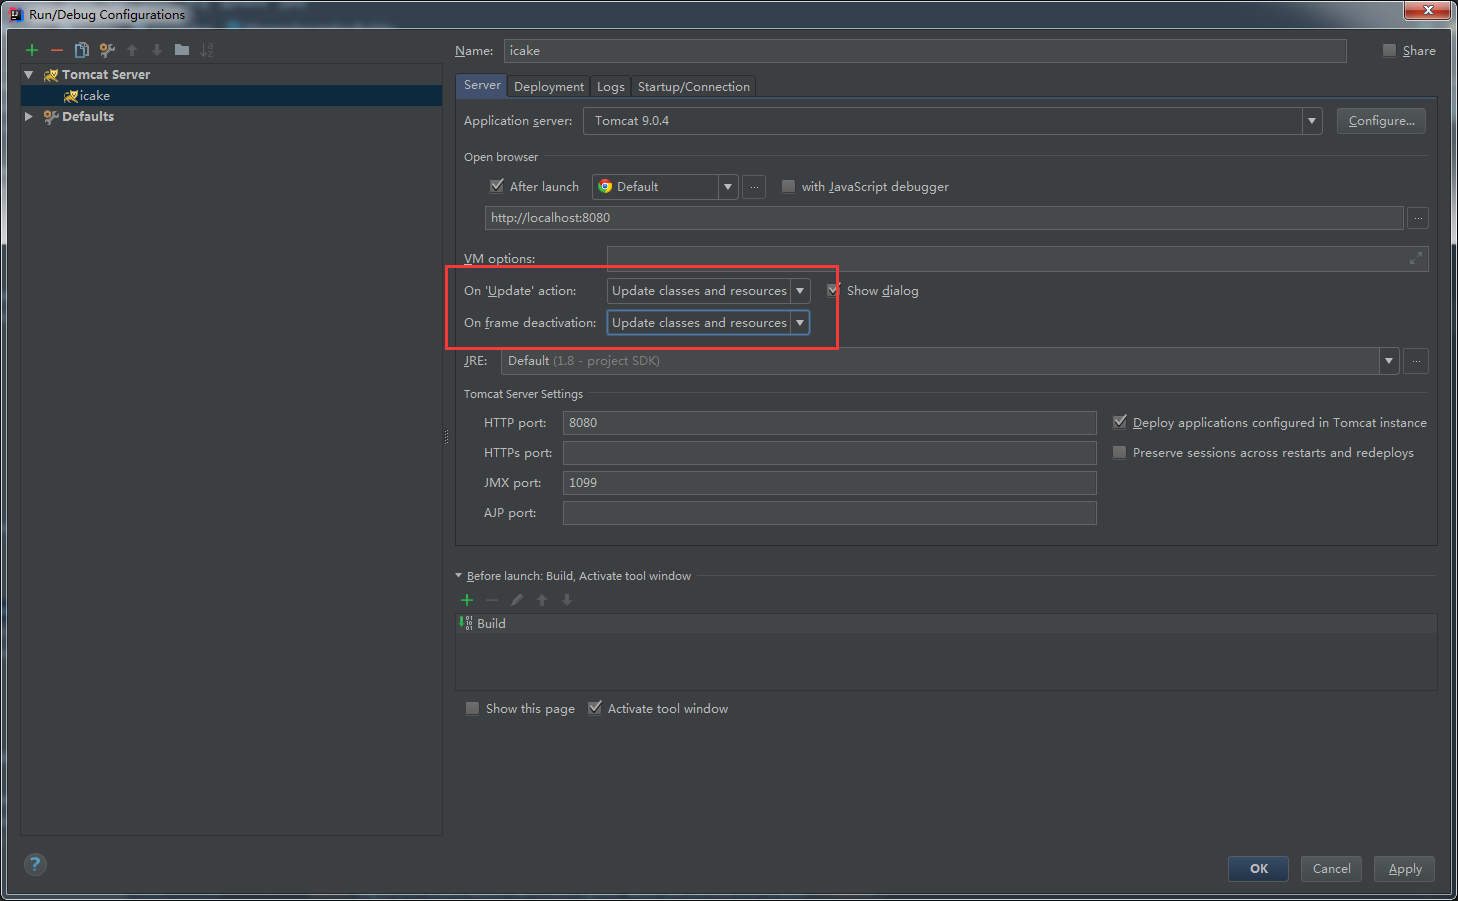This screenshot has height=901, width=1458.
Task: Switch to the Server tab
Action: [x=482, y=86]
